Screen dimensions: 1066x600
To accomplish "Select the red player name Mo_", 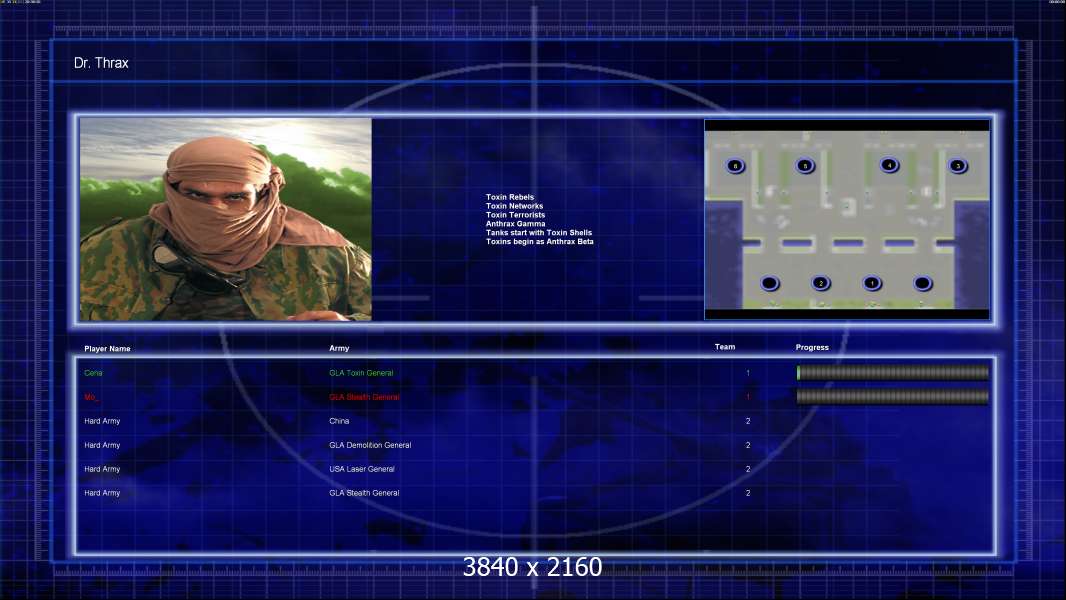I will (91, 397).
